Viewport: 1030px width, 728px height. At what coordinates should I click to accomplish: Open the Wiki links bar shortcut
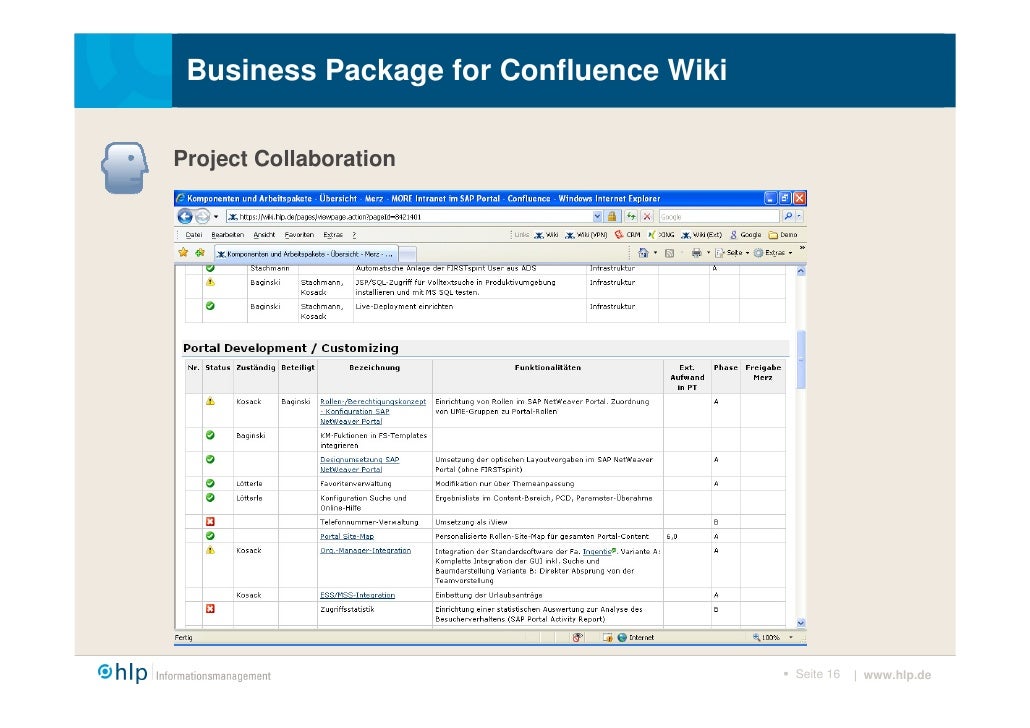tap(546, 235)
